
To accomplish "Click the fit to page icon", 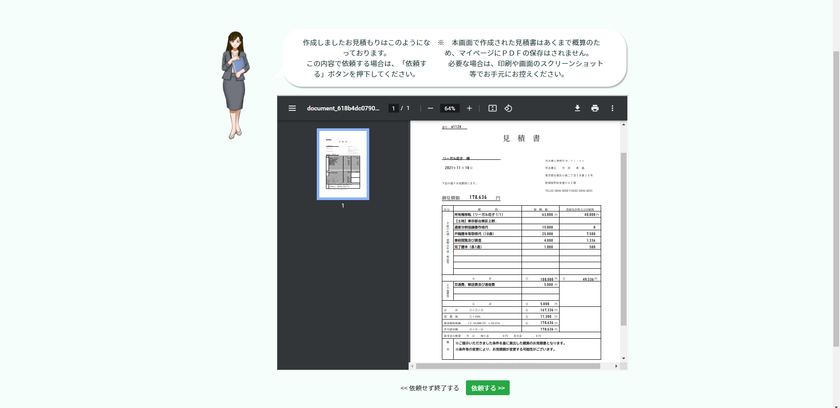I will tap(492, 108).
